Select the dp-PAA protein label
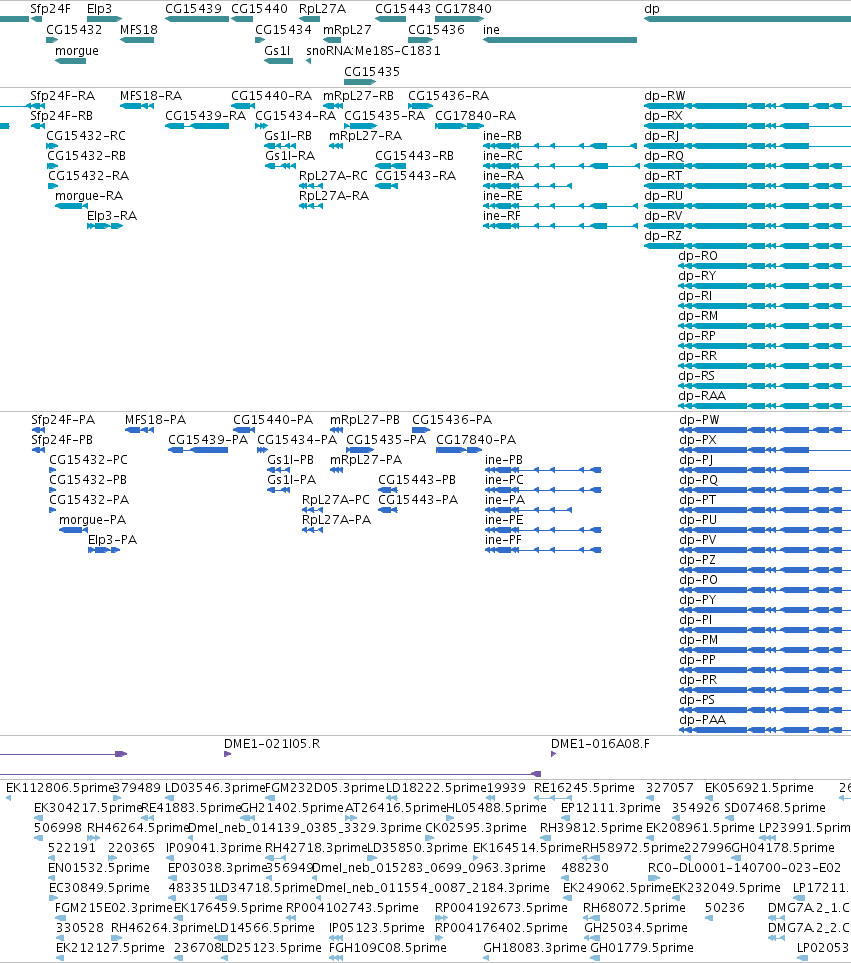This screenshot has width=851, height=963. click(x=702, y=720)
